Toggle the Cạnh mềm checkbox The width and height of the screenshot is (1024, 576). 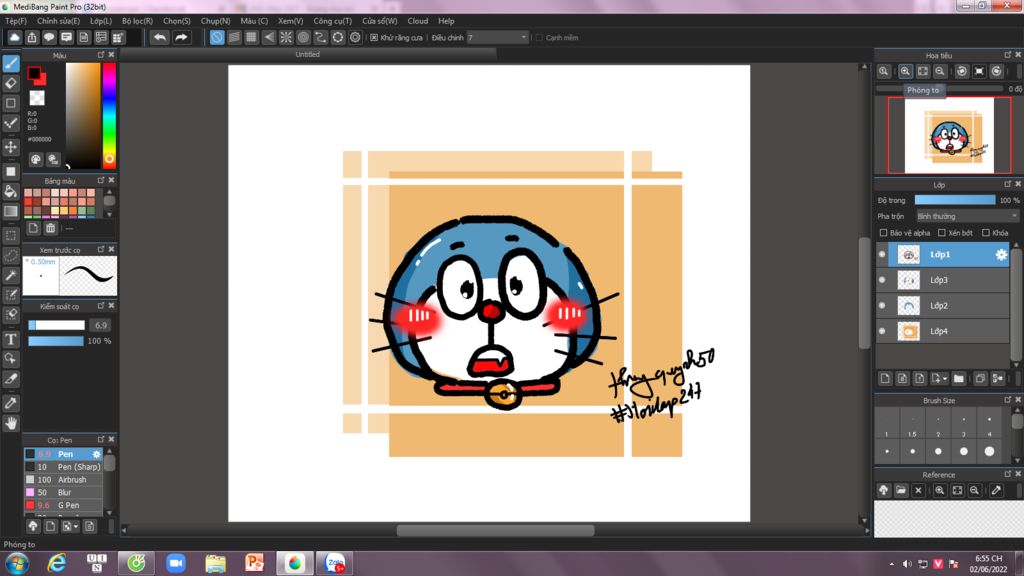pos(539,38)
